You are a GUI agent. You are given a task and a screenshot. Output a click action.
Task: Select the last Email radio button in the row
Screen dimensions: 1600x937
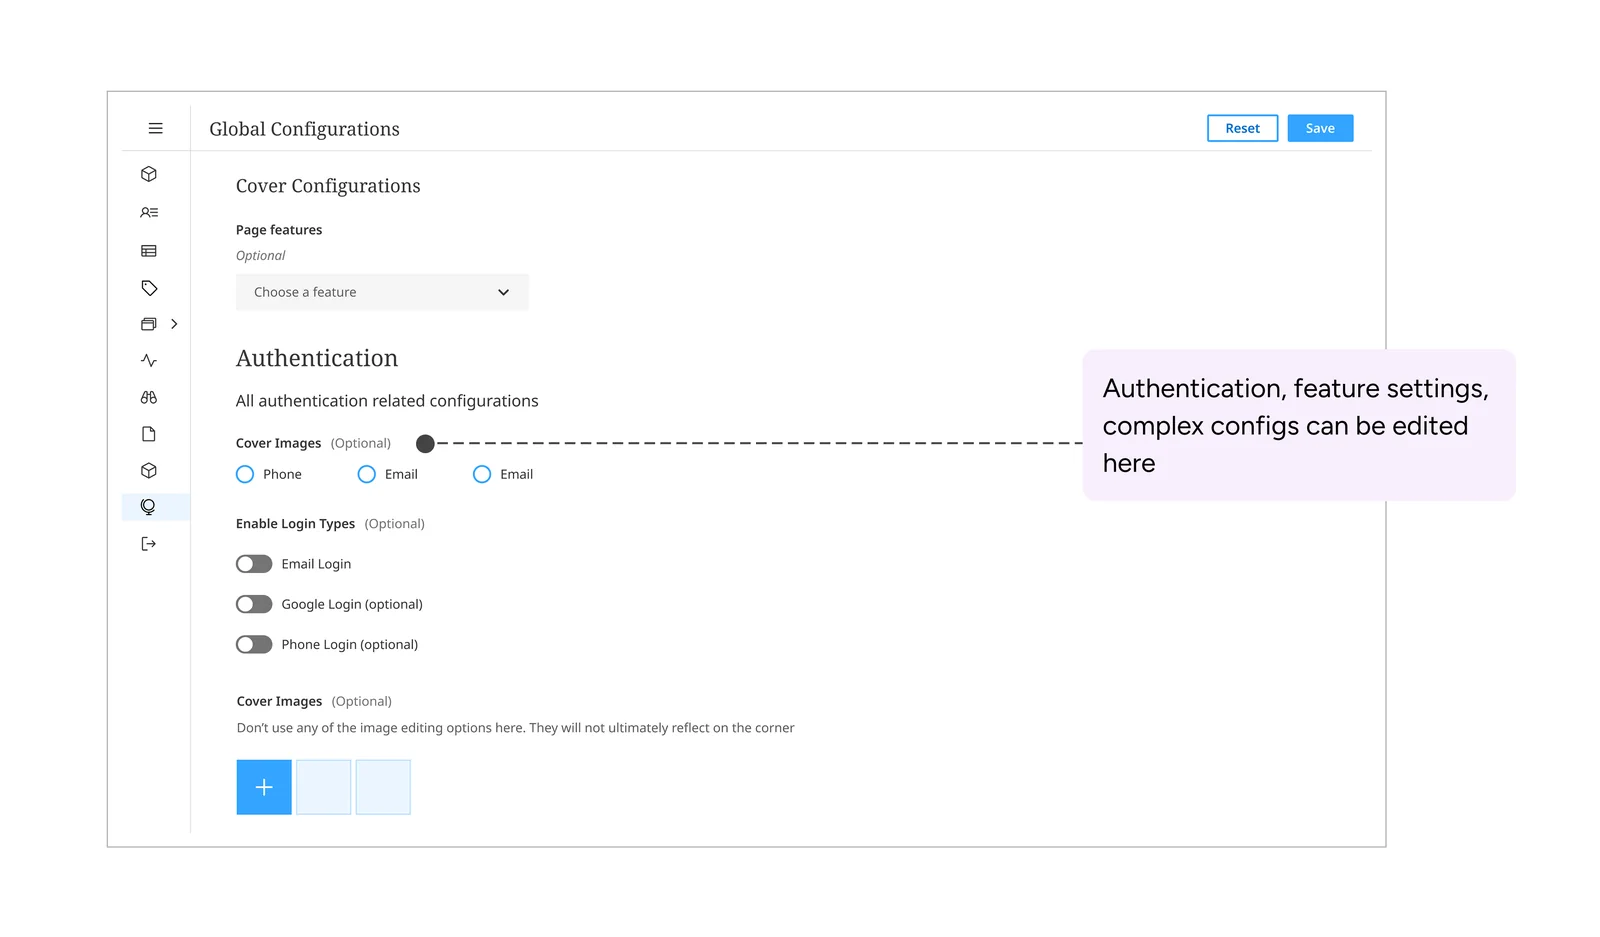pyautogui.click(x=482, y=474)
